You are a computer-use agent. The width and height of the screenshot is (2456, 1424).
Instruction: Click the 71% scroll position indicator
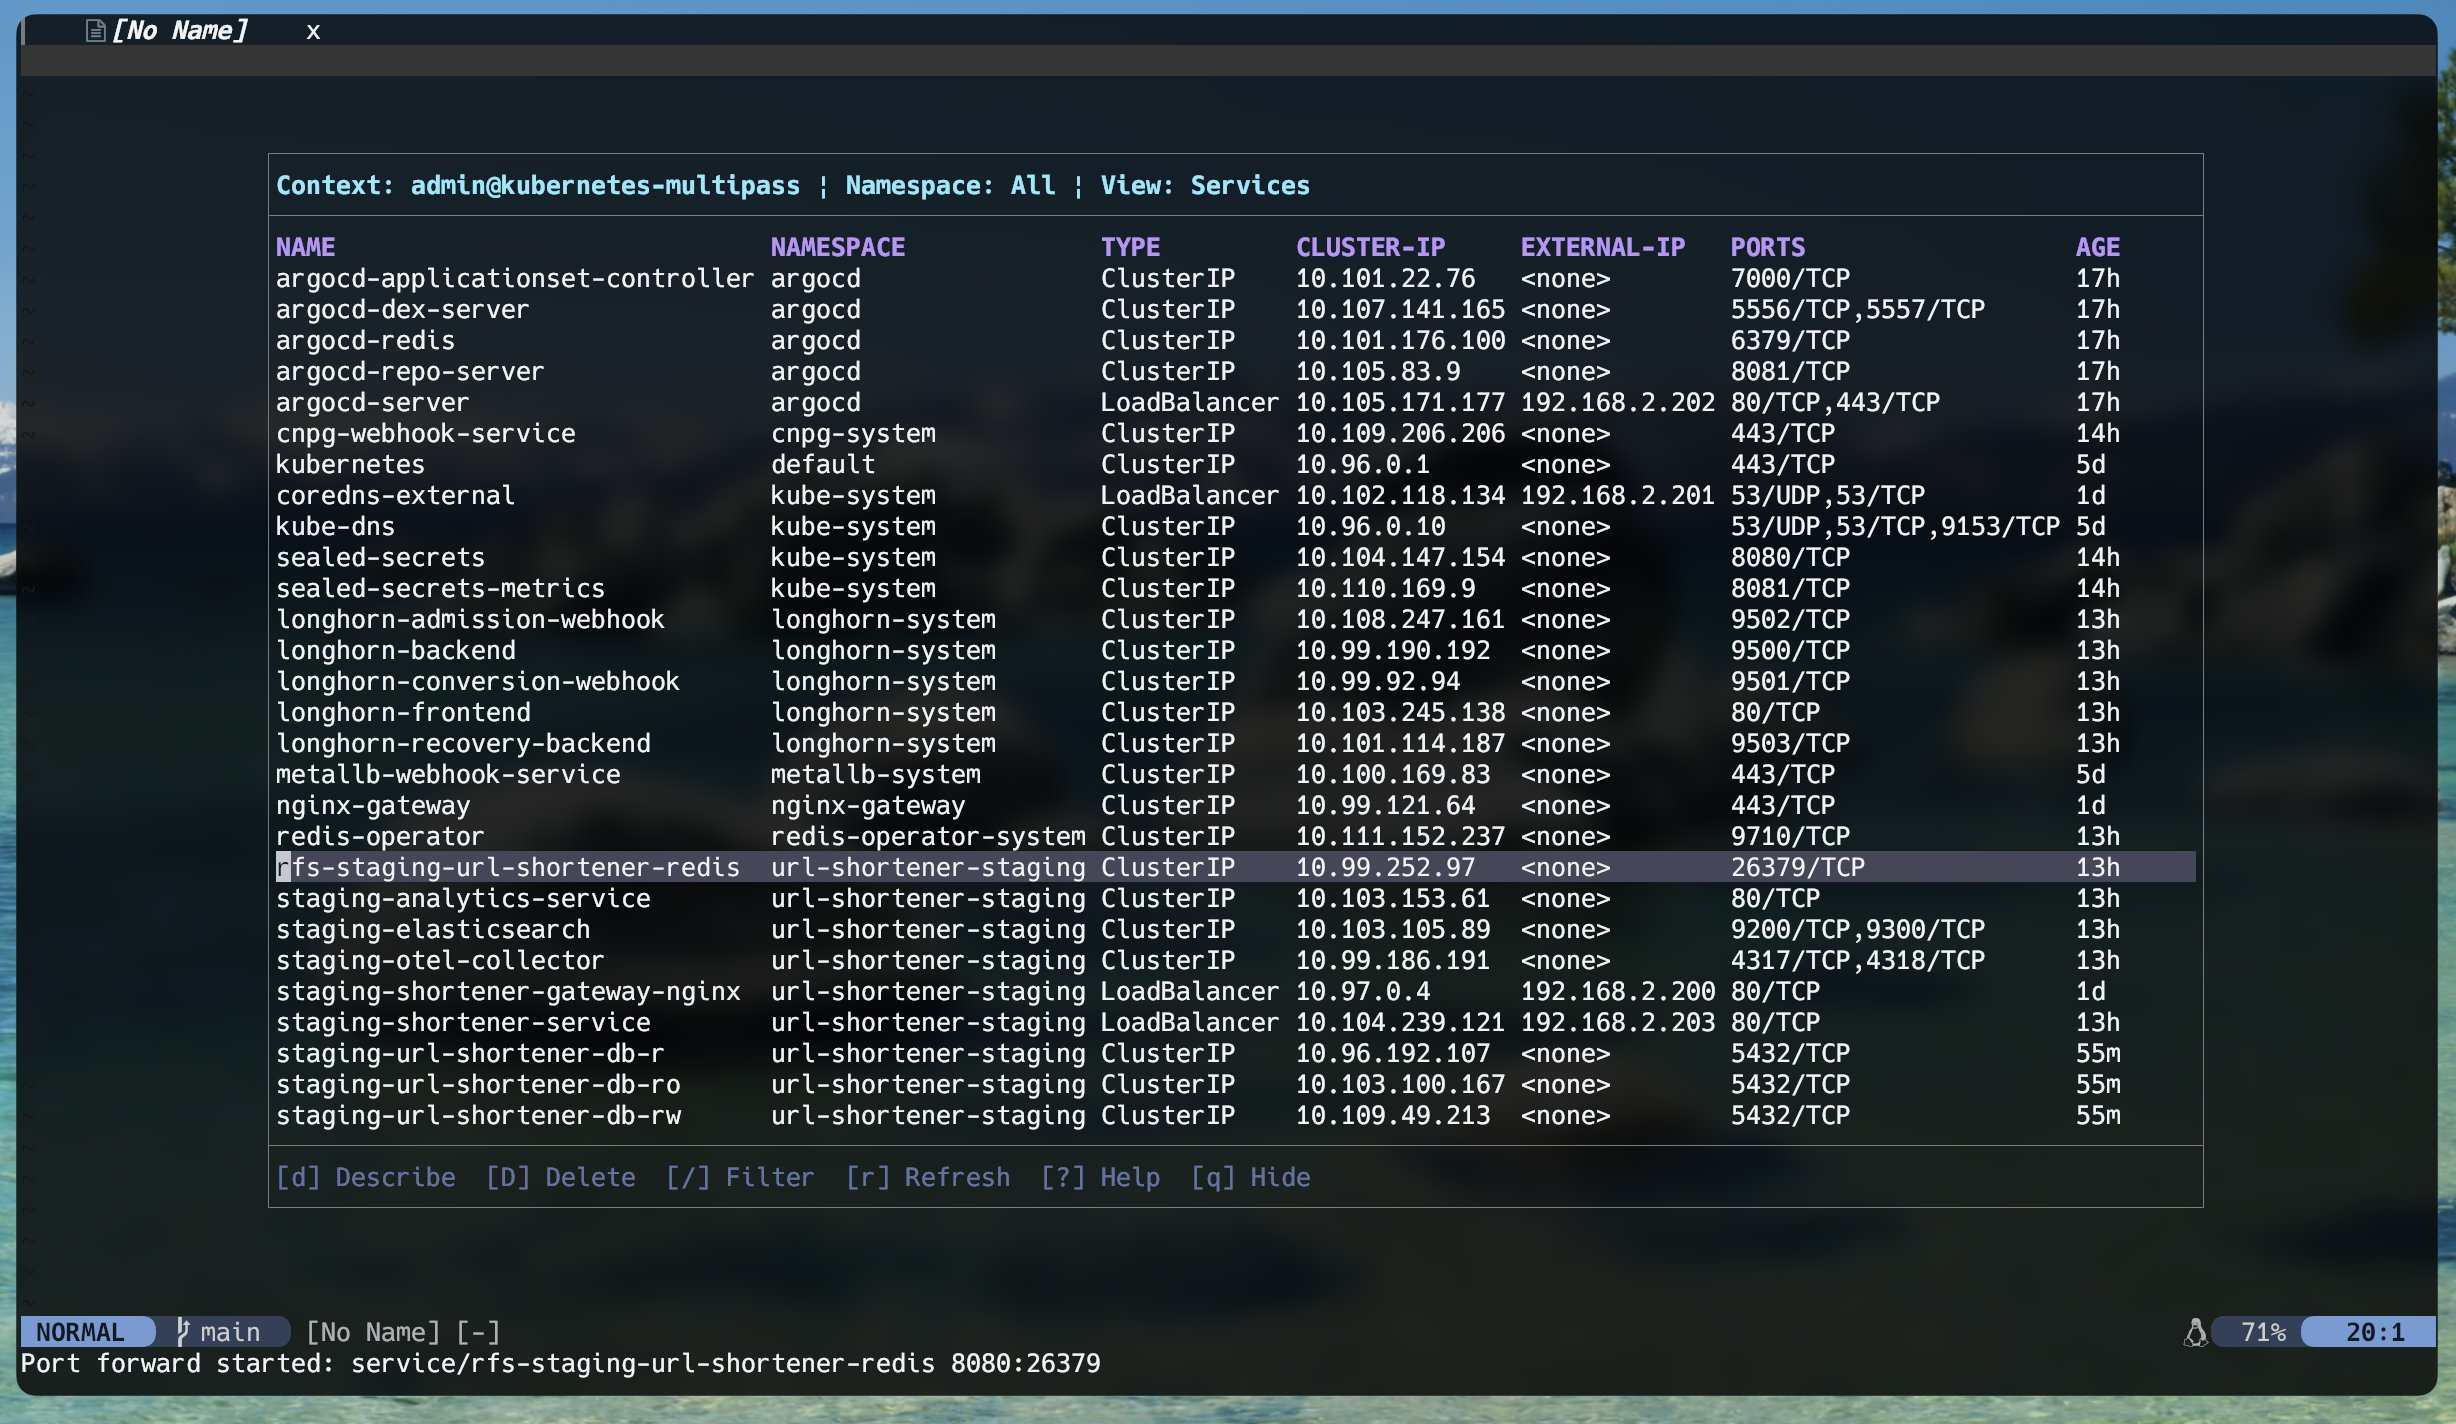coord(2262,1332)
